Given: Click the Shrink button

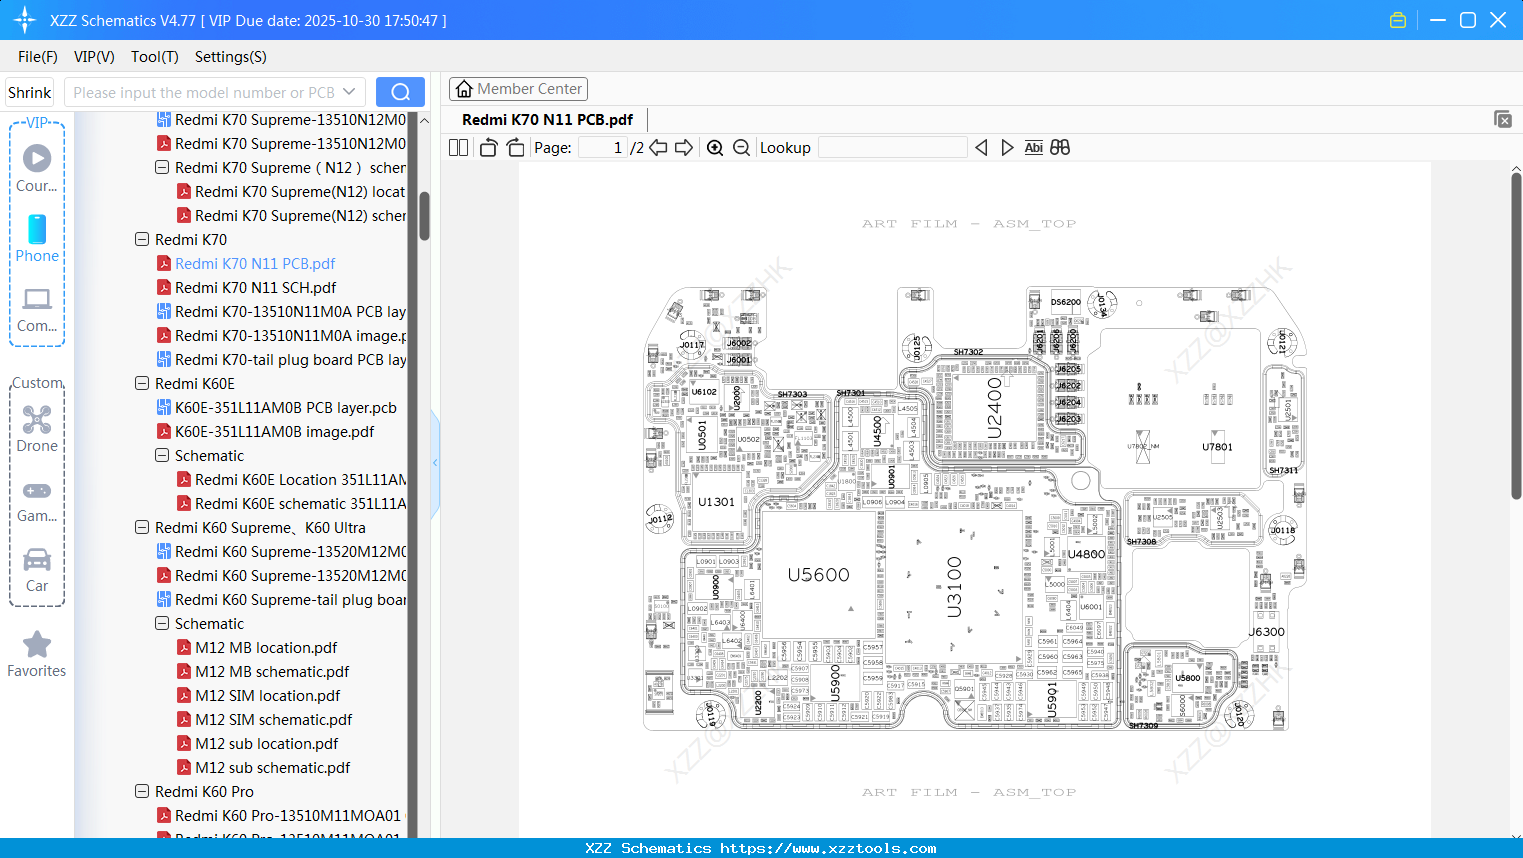Looking at the screenshot, I should tap(30, 92).
